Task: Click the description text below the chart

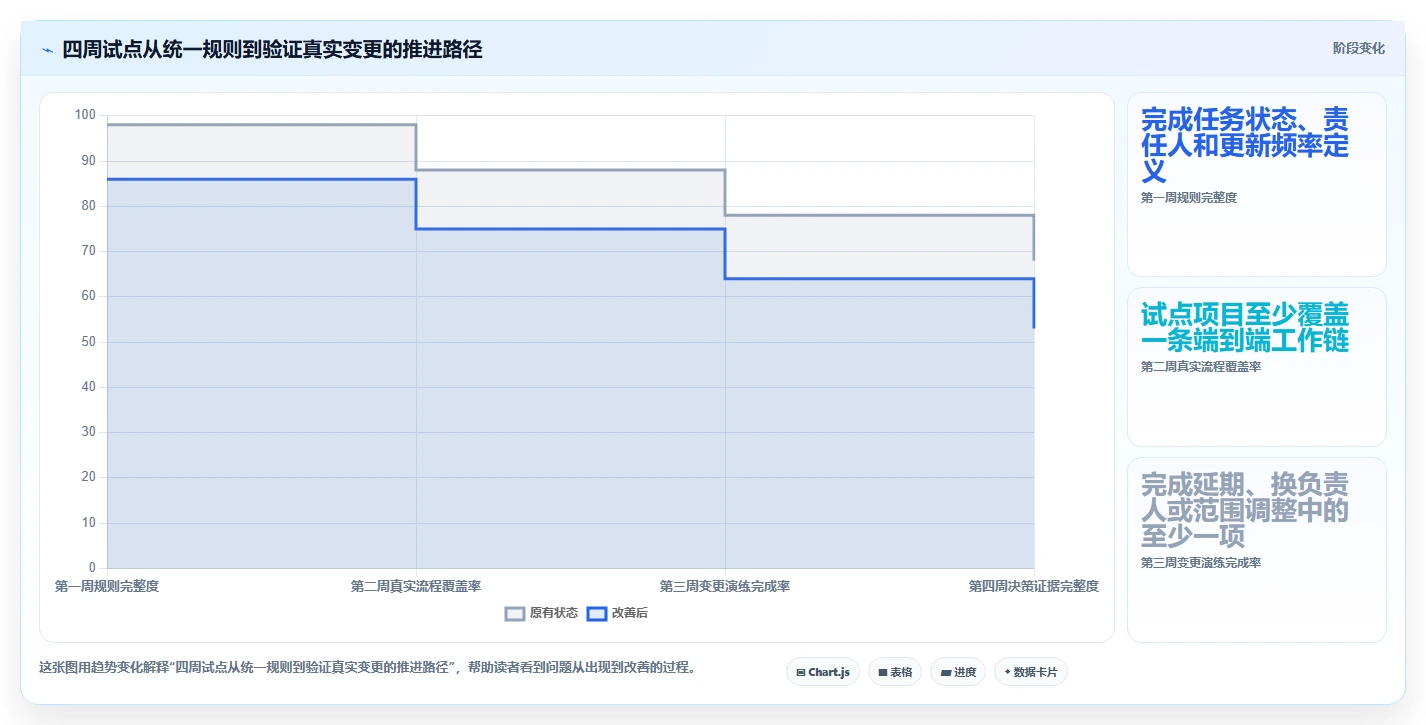Action: [x=367, y=667]
